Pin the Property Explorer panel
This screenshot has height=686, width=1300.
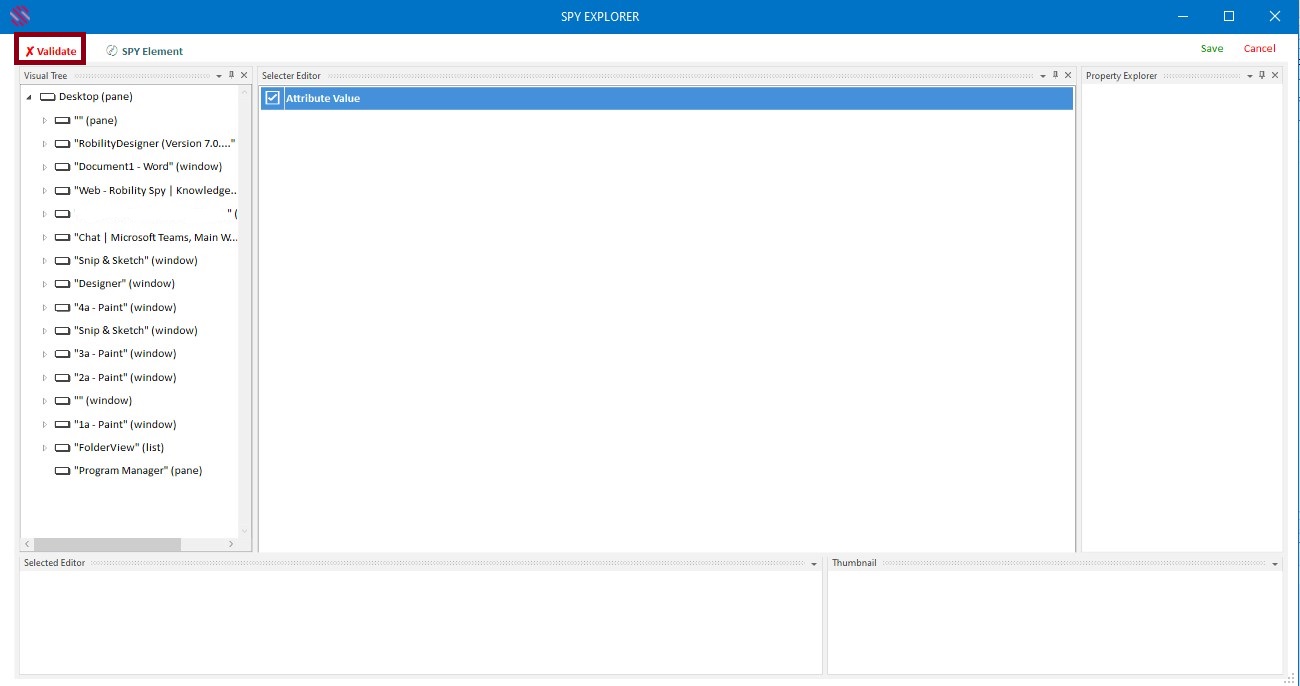click(x=1262, y=75)
